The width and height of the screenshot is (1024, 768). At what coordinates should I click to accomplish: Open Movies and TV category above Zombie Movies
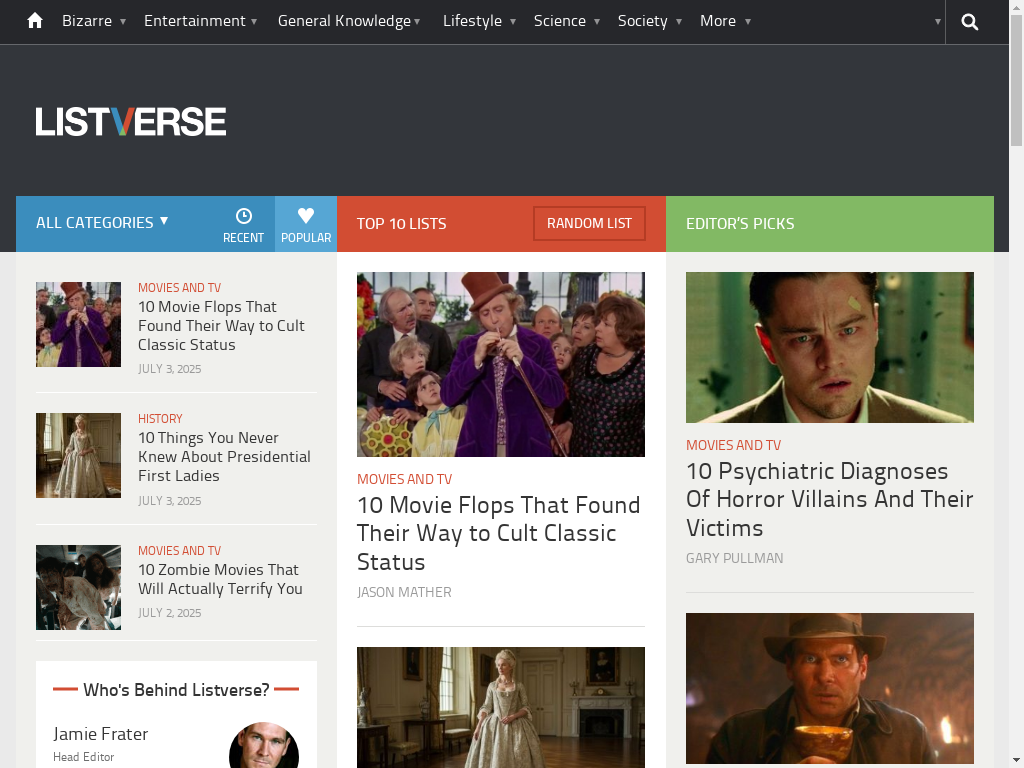coord(180,551)
